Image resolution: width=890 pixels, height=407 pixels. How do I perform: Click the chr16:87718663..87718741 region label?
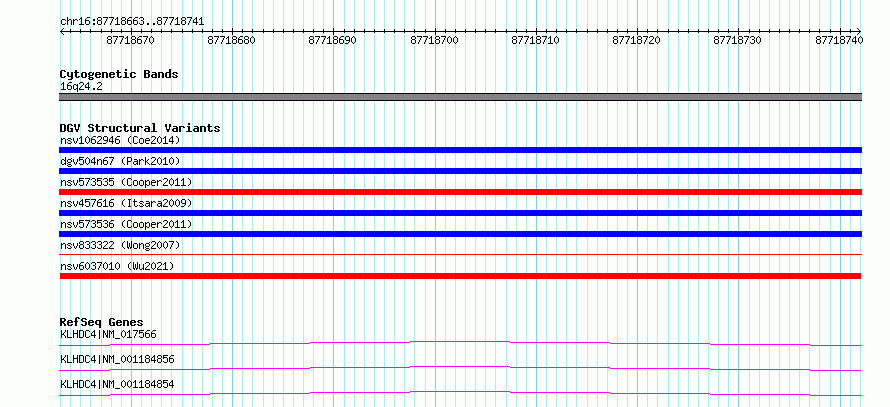click(x=132, y=22)
